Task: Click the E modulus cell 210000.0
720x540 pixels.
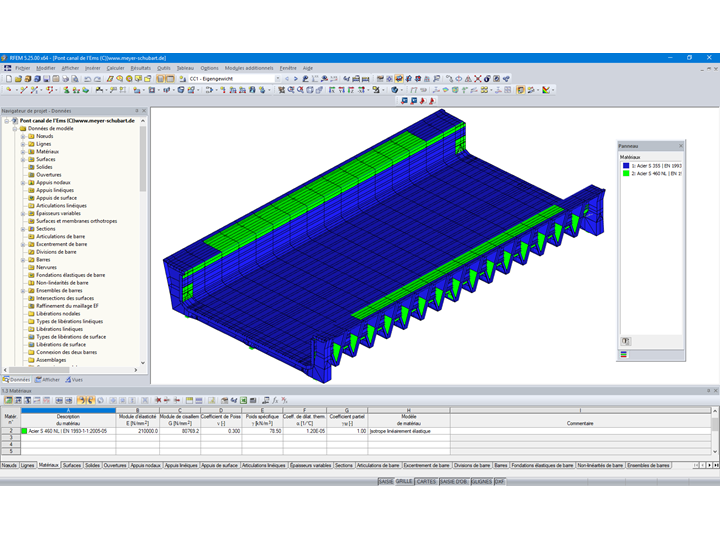Action: [138, 431]
